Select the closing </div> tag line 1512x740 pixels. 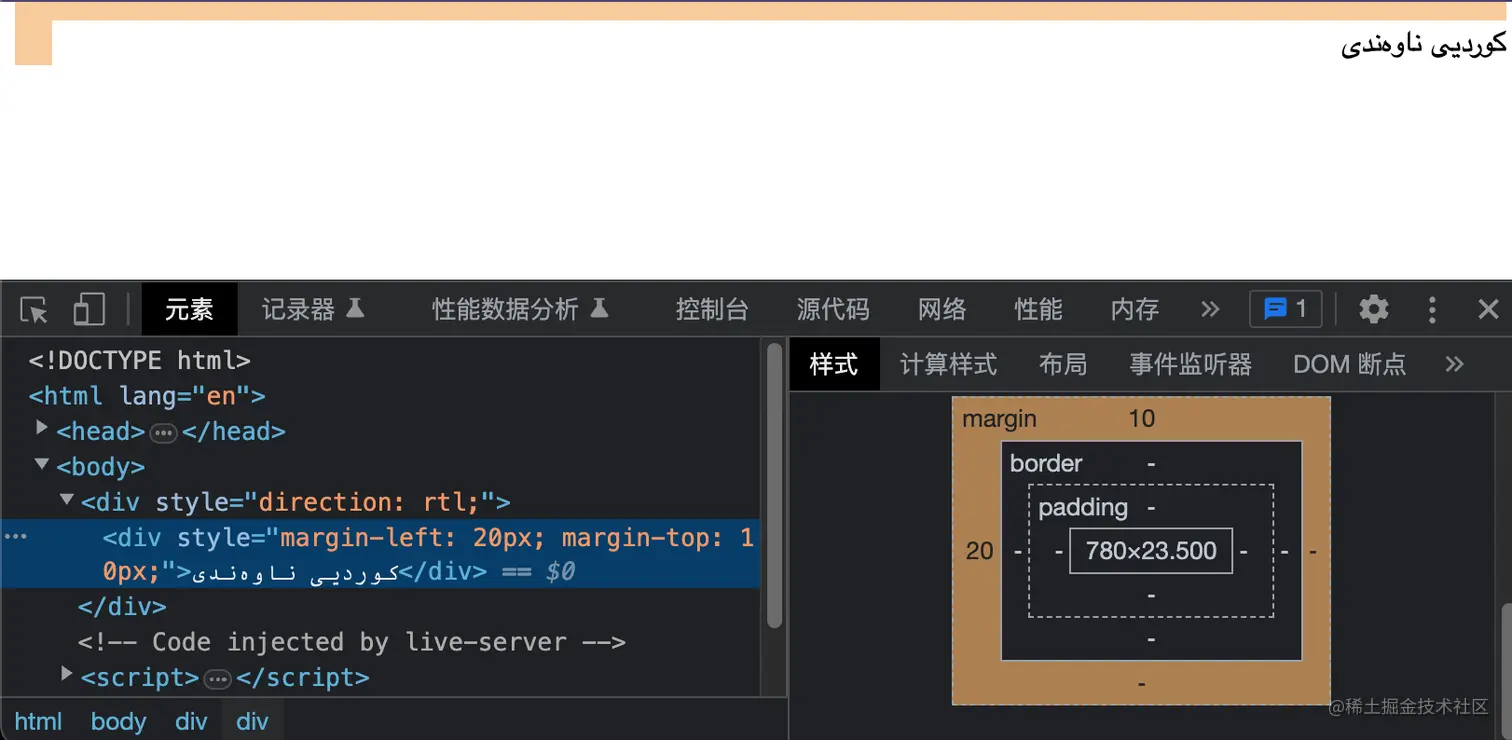[122, 607]
